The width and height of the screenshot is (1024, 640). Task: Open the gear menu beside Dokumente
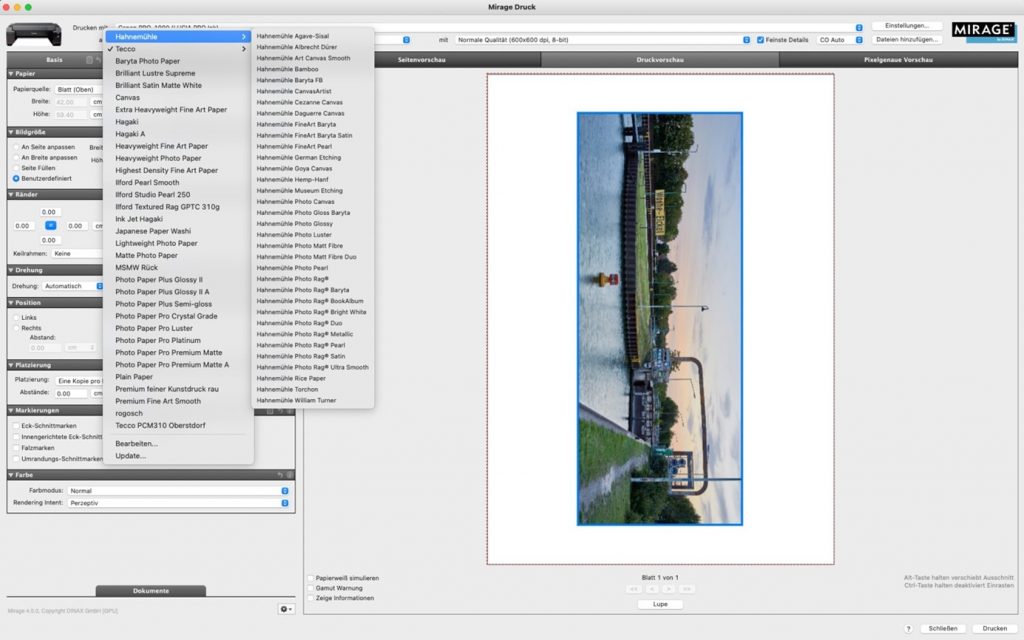coord(286,609)
